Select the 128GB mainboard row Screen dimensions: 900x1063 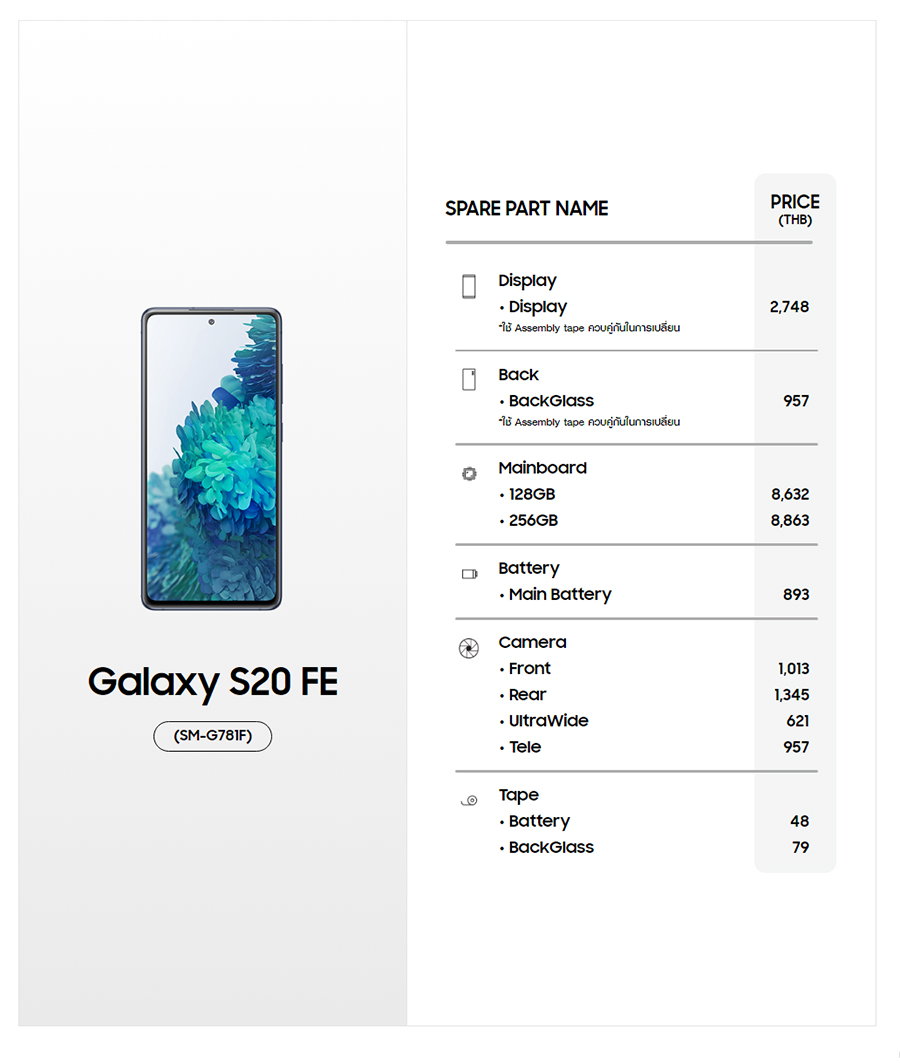531,494
